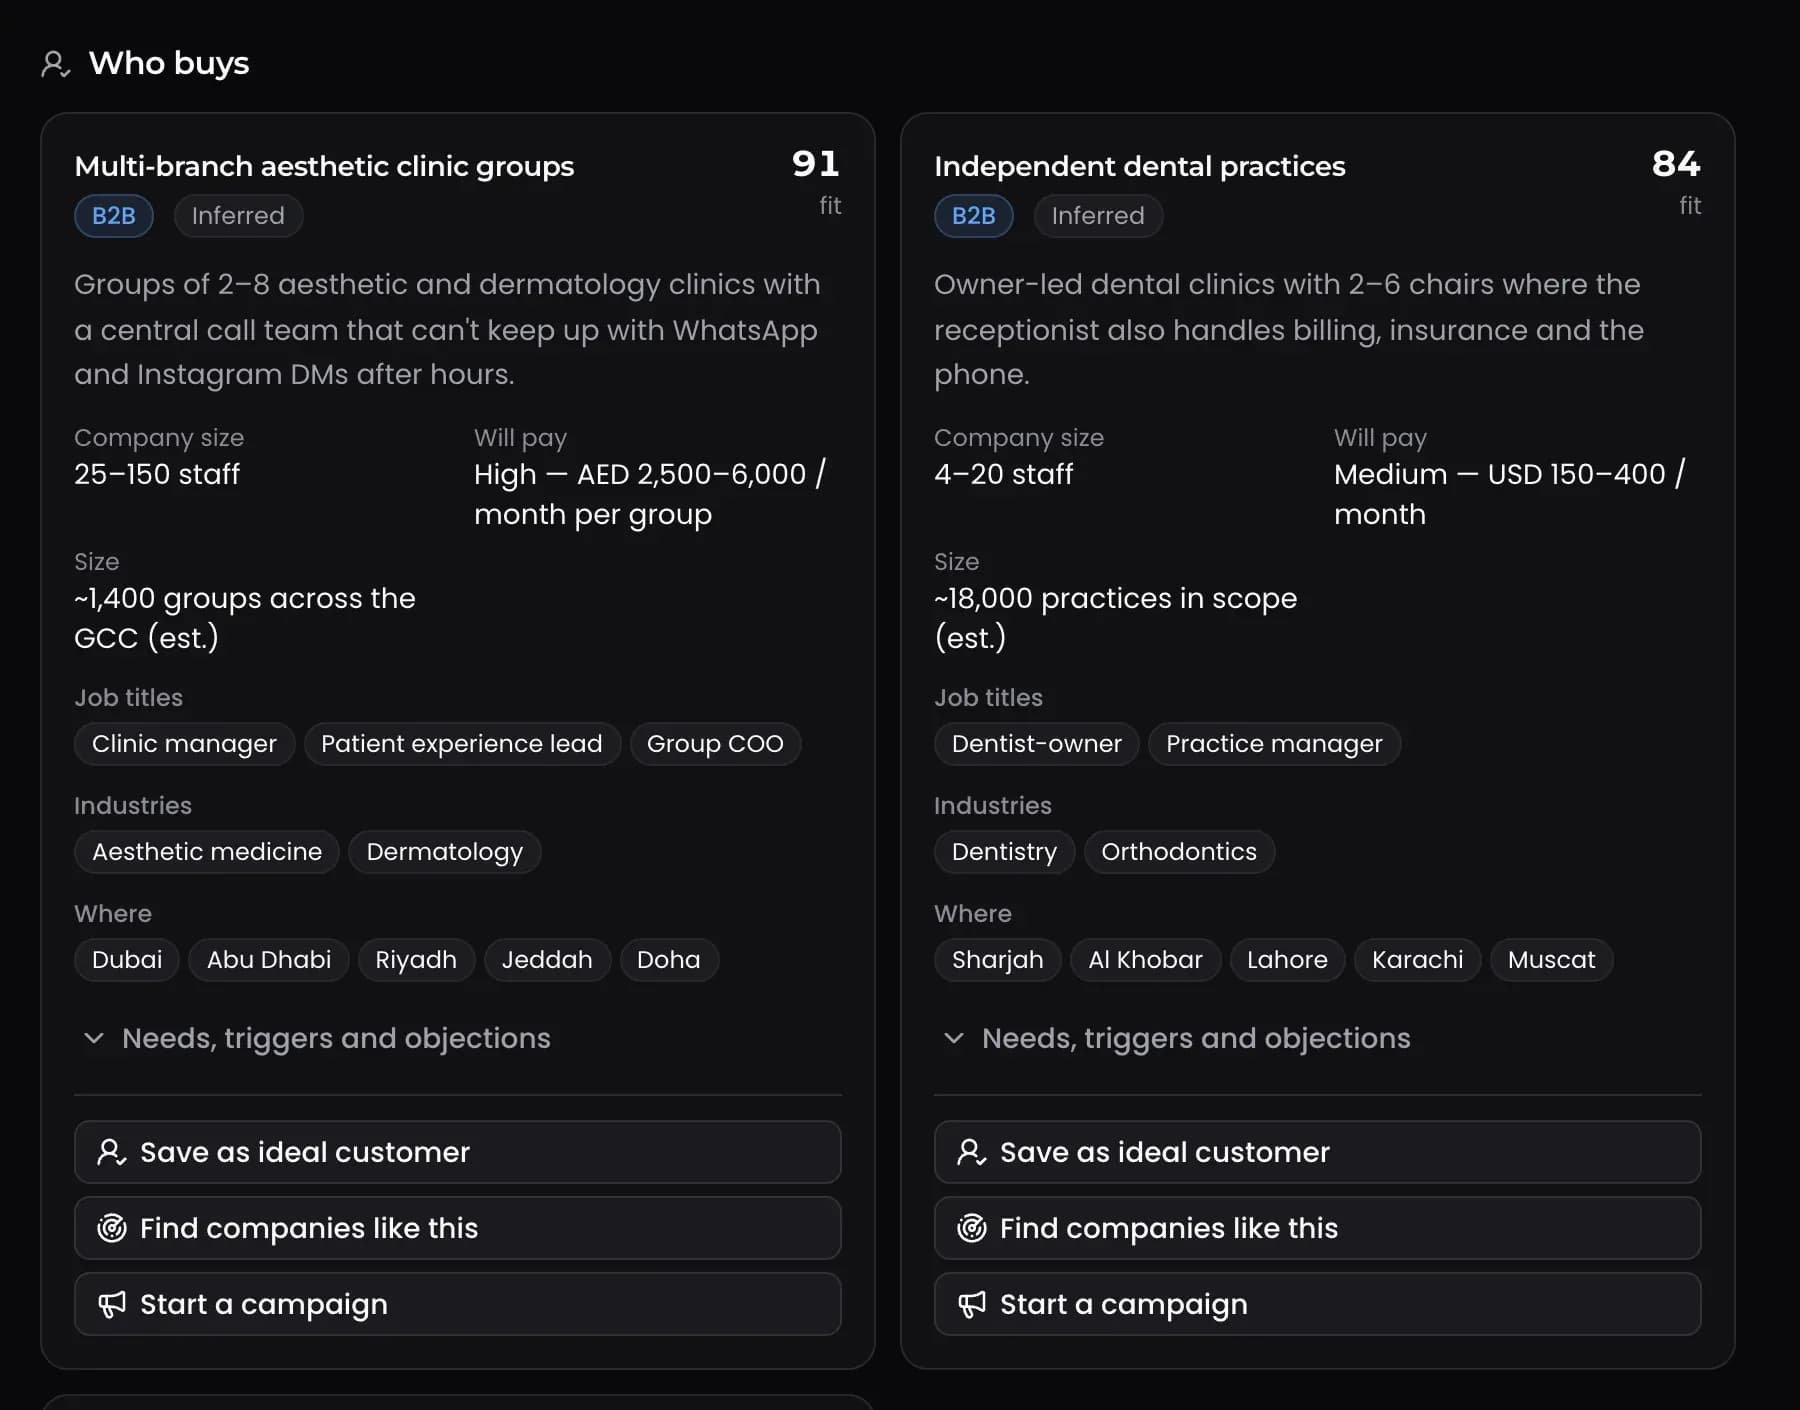This screenshot has width=1800, height=1410.
Task: Save Multi-branch aesthetic clinic groups as ideal customer
Action: point(458,1152)
